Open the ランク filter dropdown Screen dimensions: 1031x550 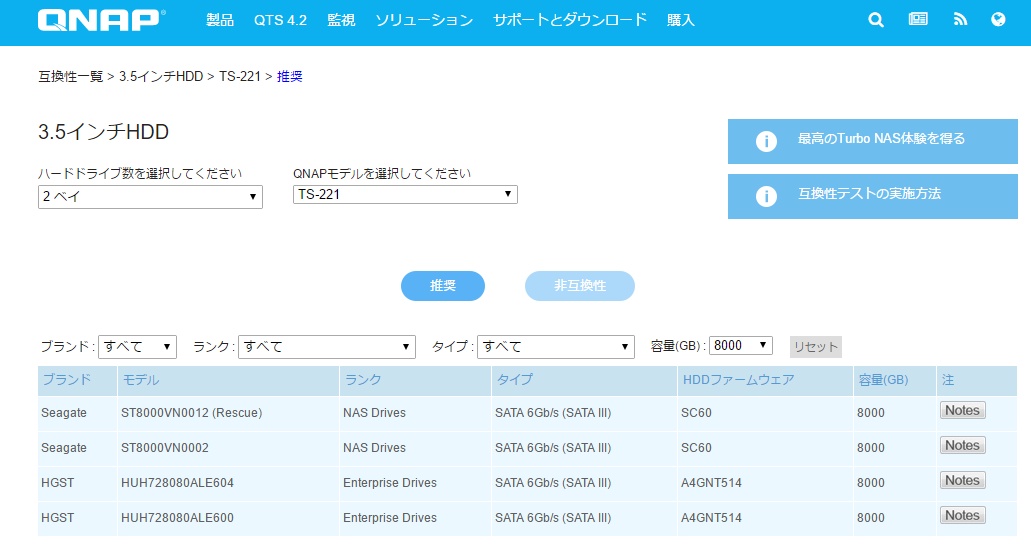tap(327, 347)
